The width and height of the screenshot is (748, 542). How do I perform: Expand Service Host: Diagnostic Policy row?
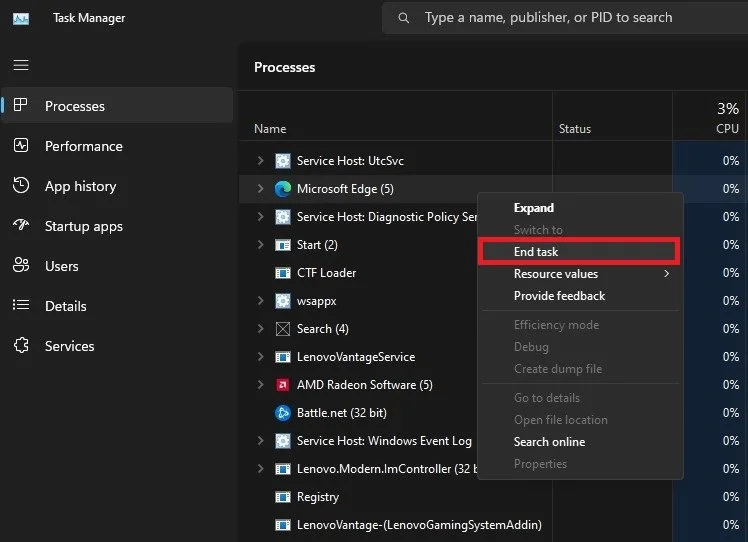pos(260,216)
